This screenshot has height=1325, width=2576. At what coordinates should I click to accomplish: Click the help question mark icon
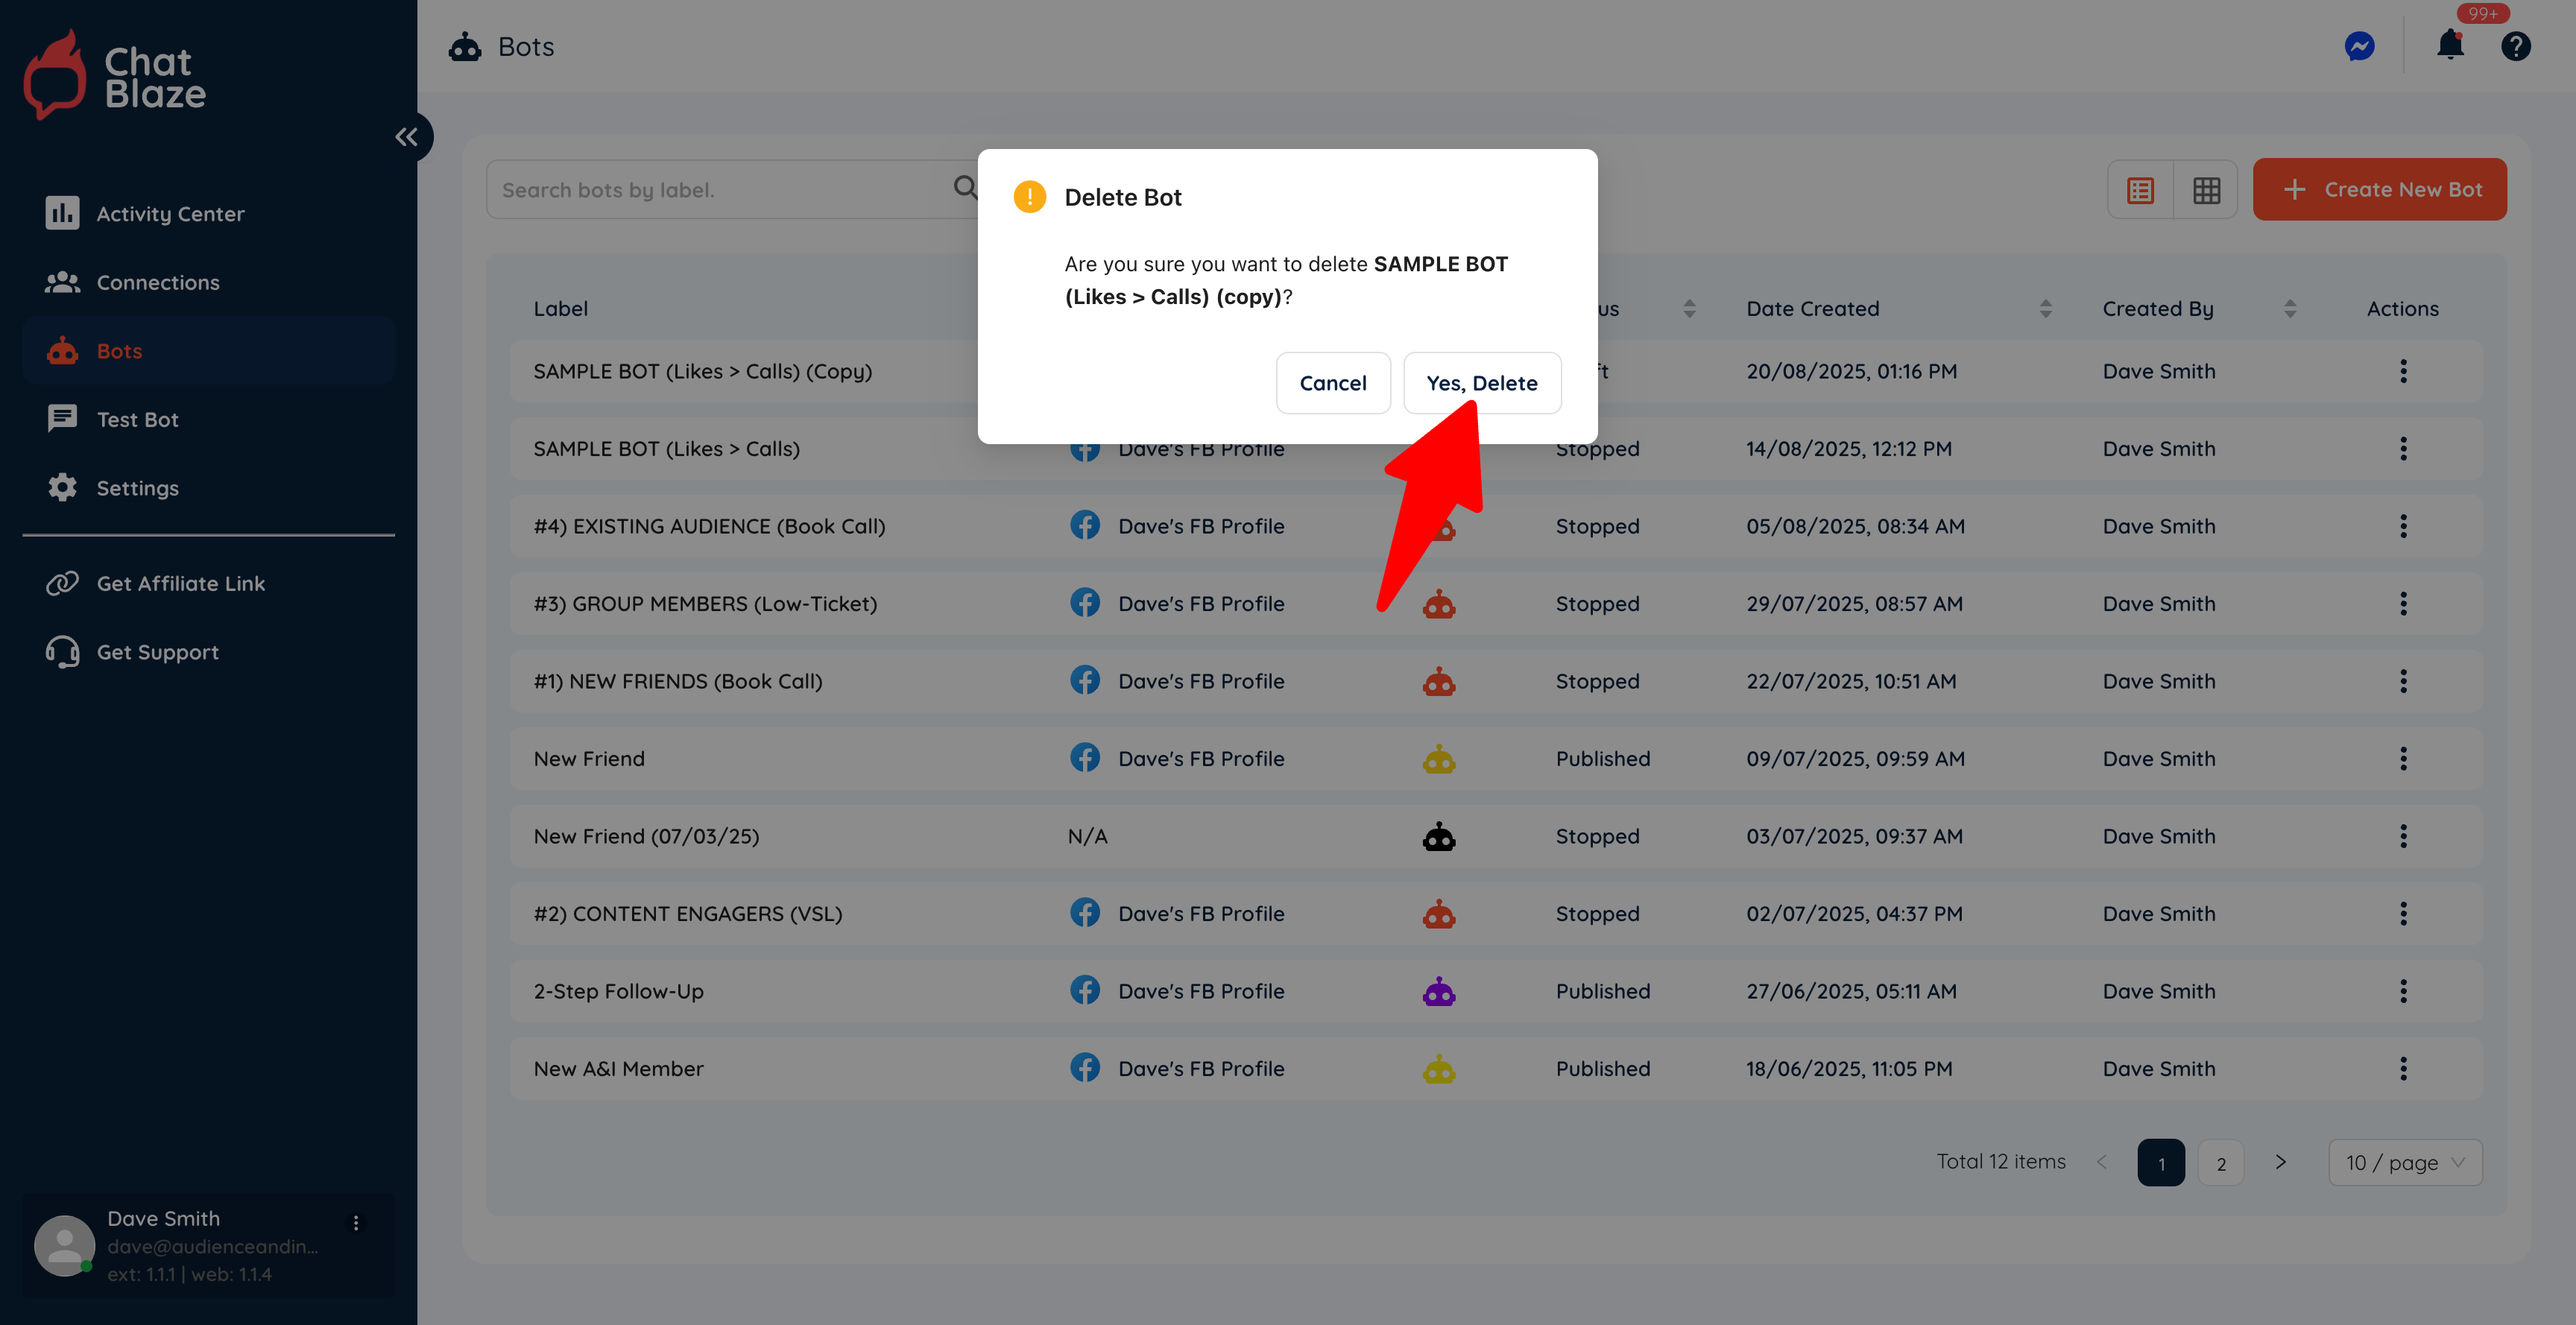point(2515,46)
